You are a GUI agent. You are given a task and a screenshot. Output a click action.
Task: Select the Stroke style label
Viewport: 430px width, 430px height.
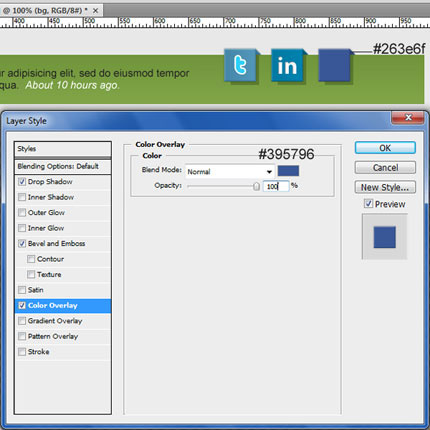(x=38, y=352)
